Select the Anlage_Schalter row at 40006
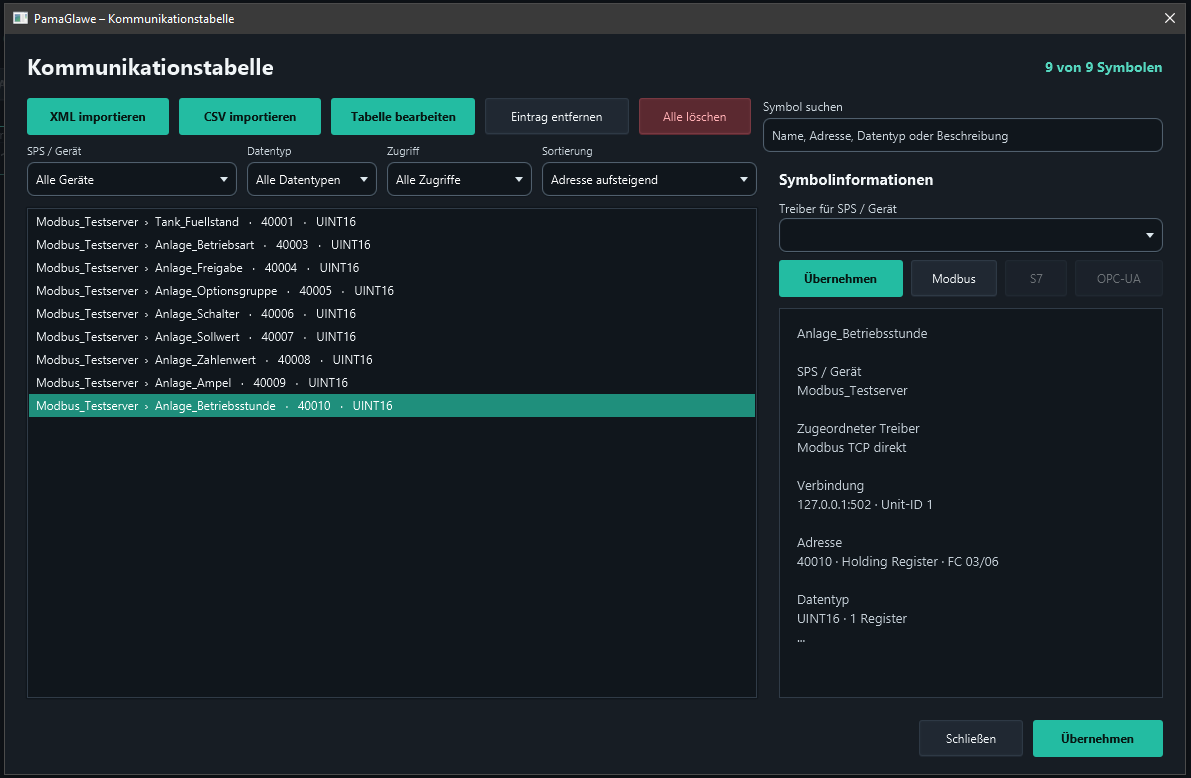This screenshot has height=778, width=1191. click(x=392, y=314)
